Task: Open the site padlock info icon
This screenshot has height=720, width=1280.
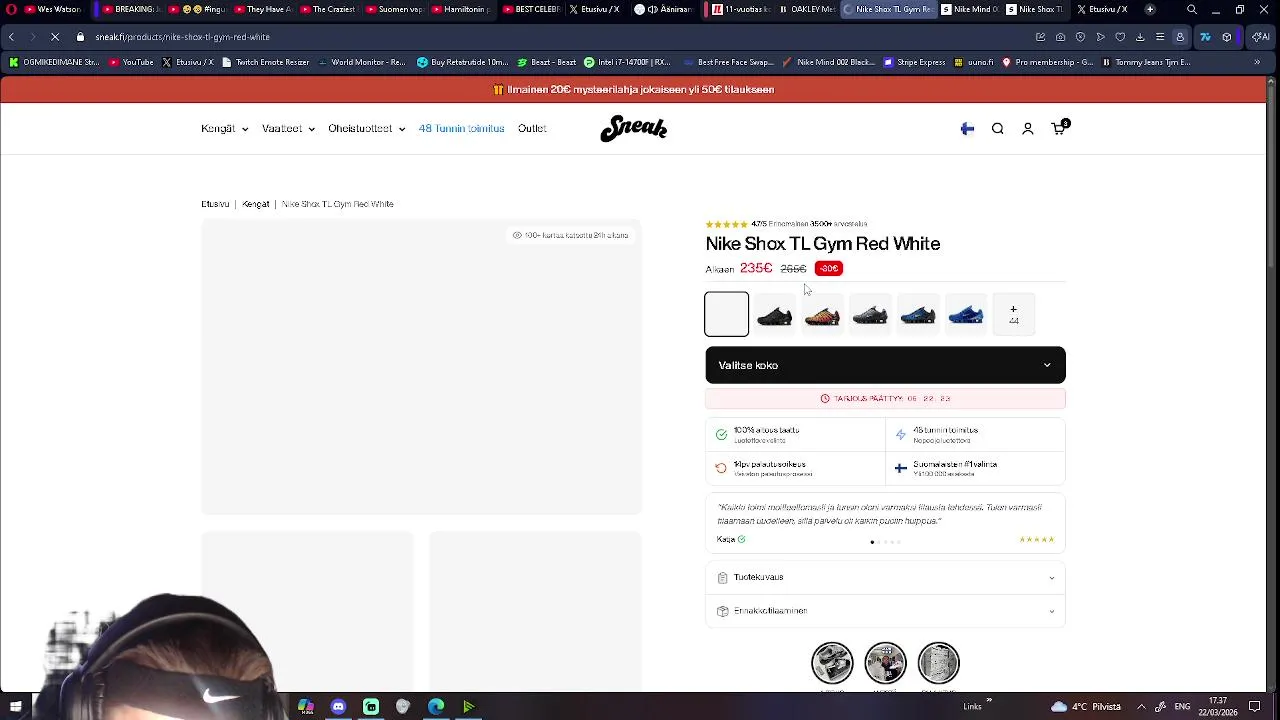Action: click(81, 37)
